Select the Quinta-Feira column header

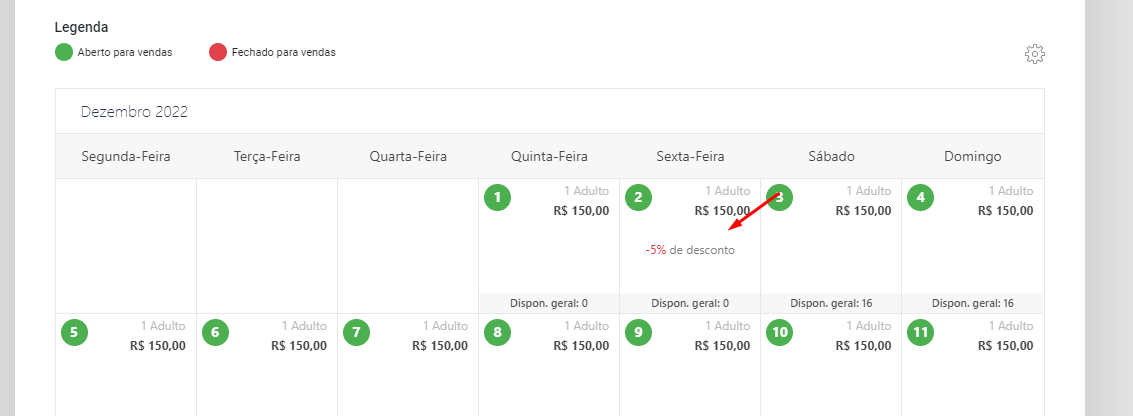pyautogui.click(x=549, y=156)
